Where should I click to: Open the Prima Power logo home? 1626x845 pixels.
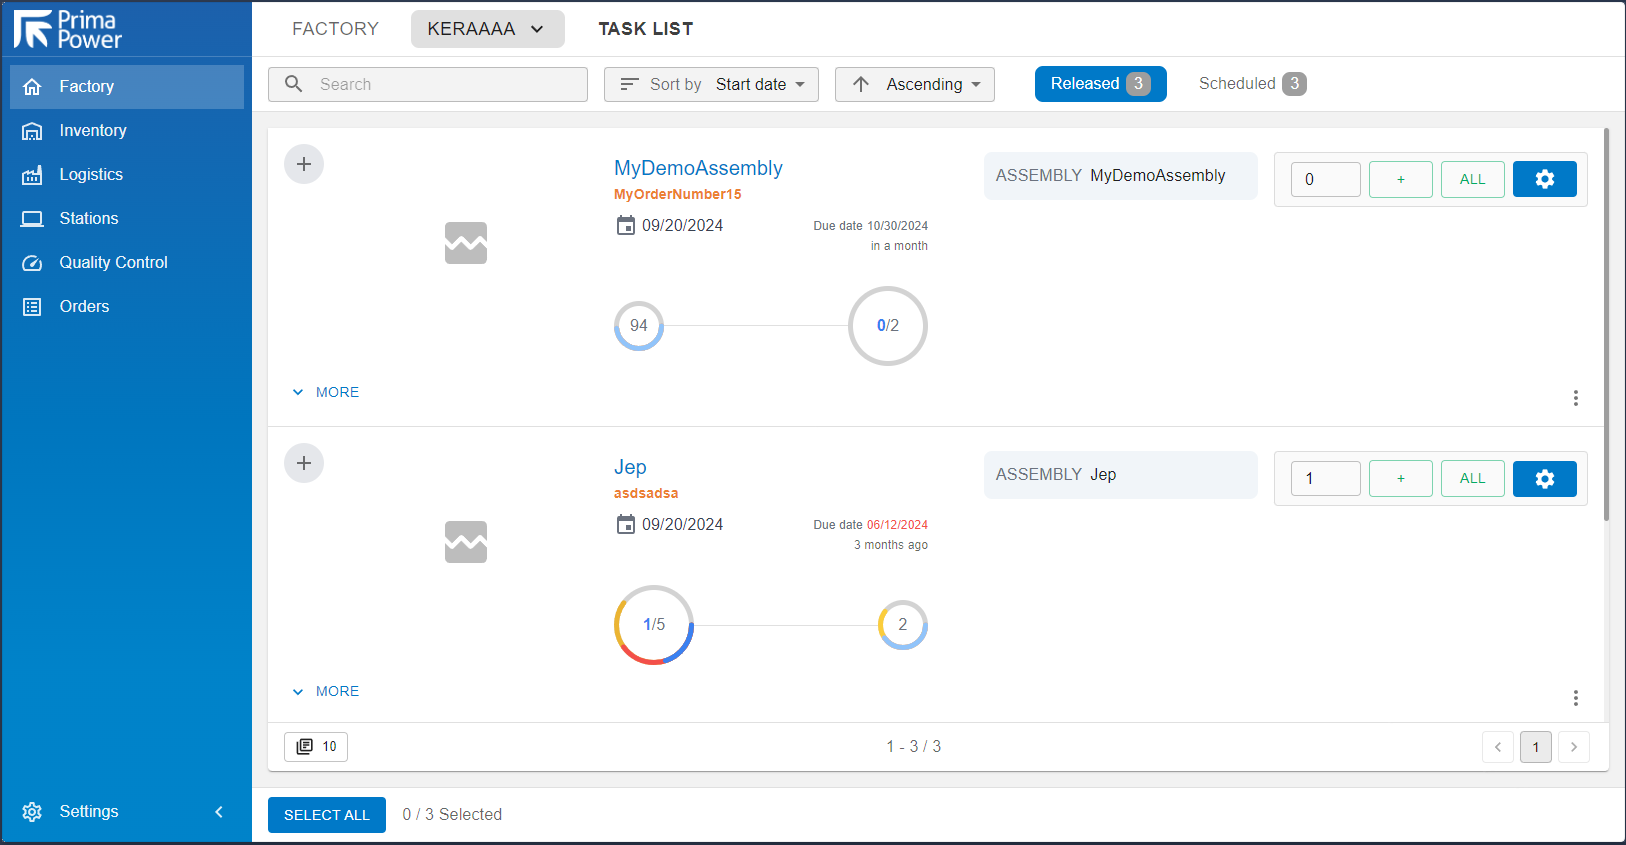(68, 29)
